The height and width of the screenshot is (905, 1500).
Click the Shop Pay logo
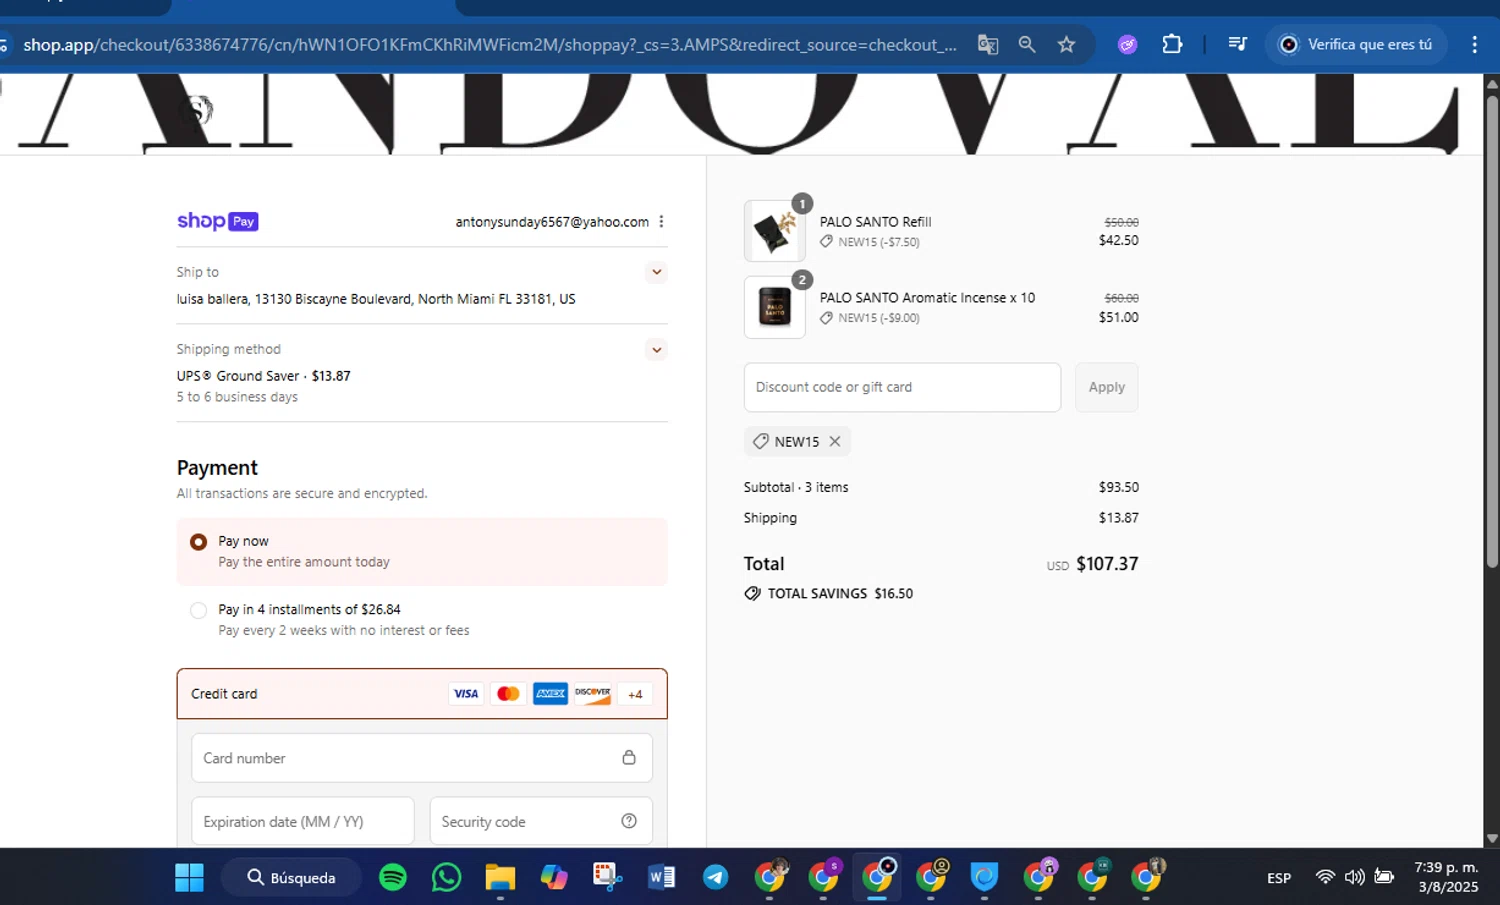[217, 221]
